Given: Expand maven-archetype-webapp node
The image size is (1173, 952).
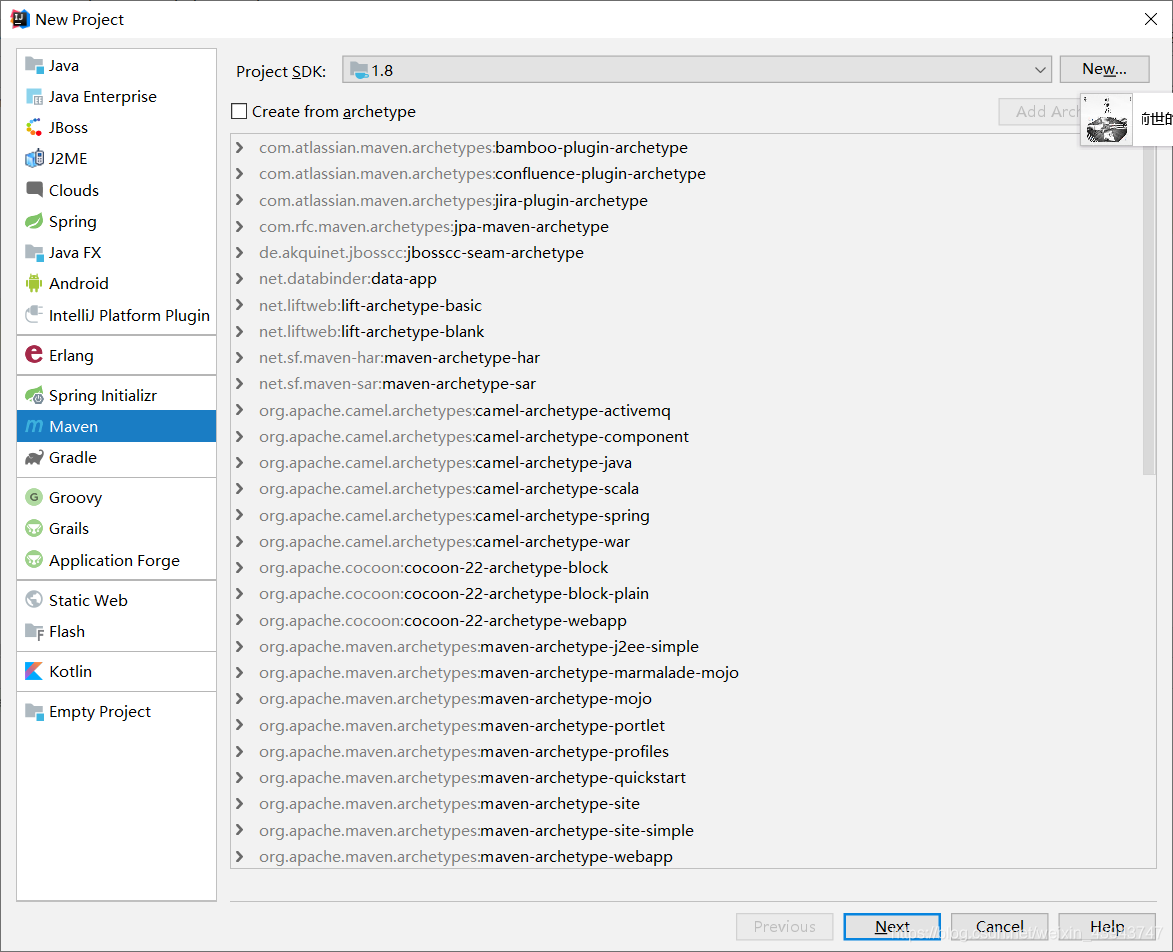Looking at the screenshot, I should (x=239, y=856).
